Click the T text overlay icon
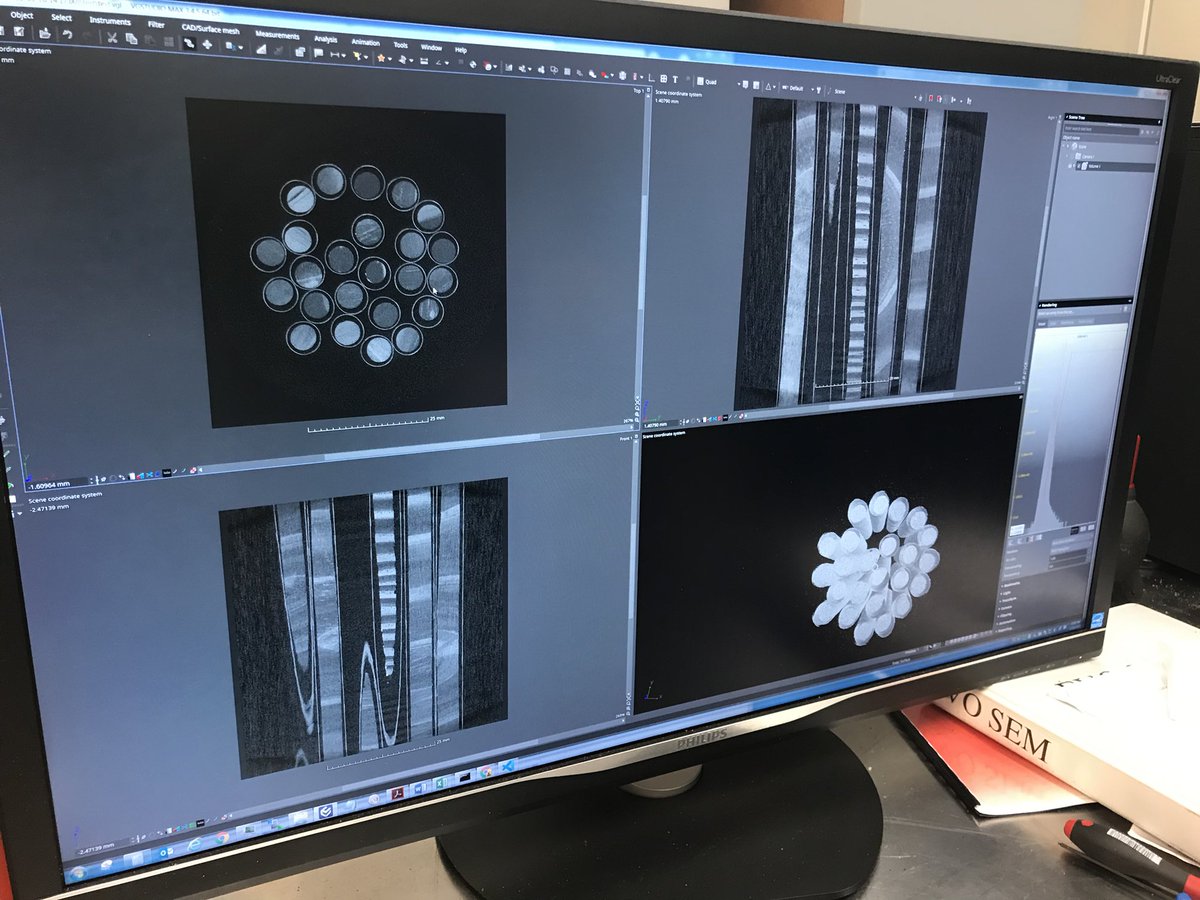Viewport: 1200px width, 900px height. coord(675,79)
